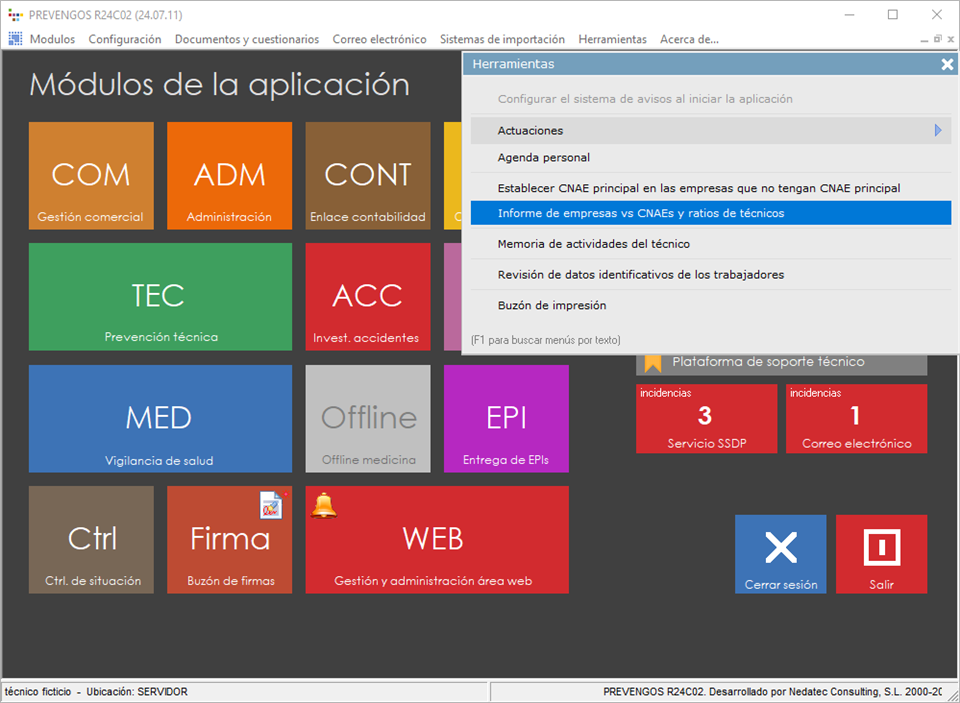Open Sistemas de importación menu
Screen dimensions: 960x703
point(502,39)
